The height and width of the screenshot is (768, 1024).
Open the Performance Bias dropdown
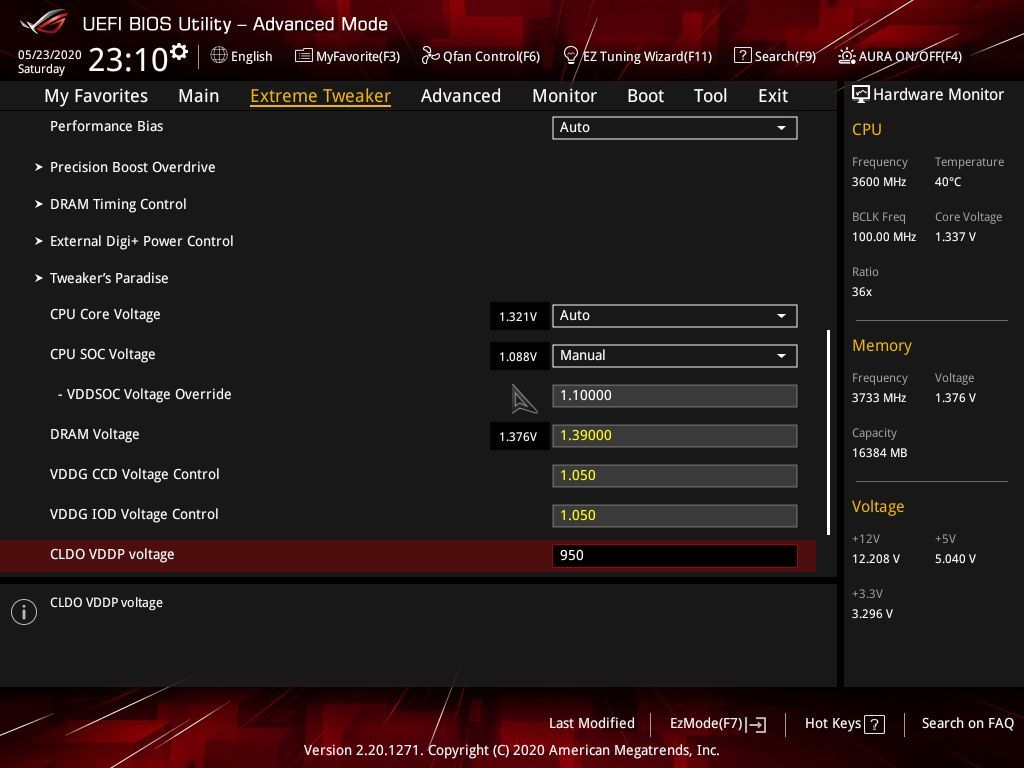pos(674,128)
